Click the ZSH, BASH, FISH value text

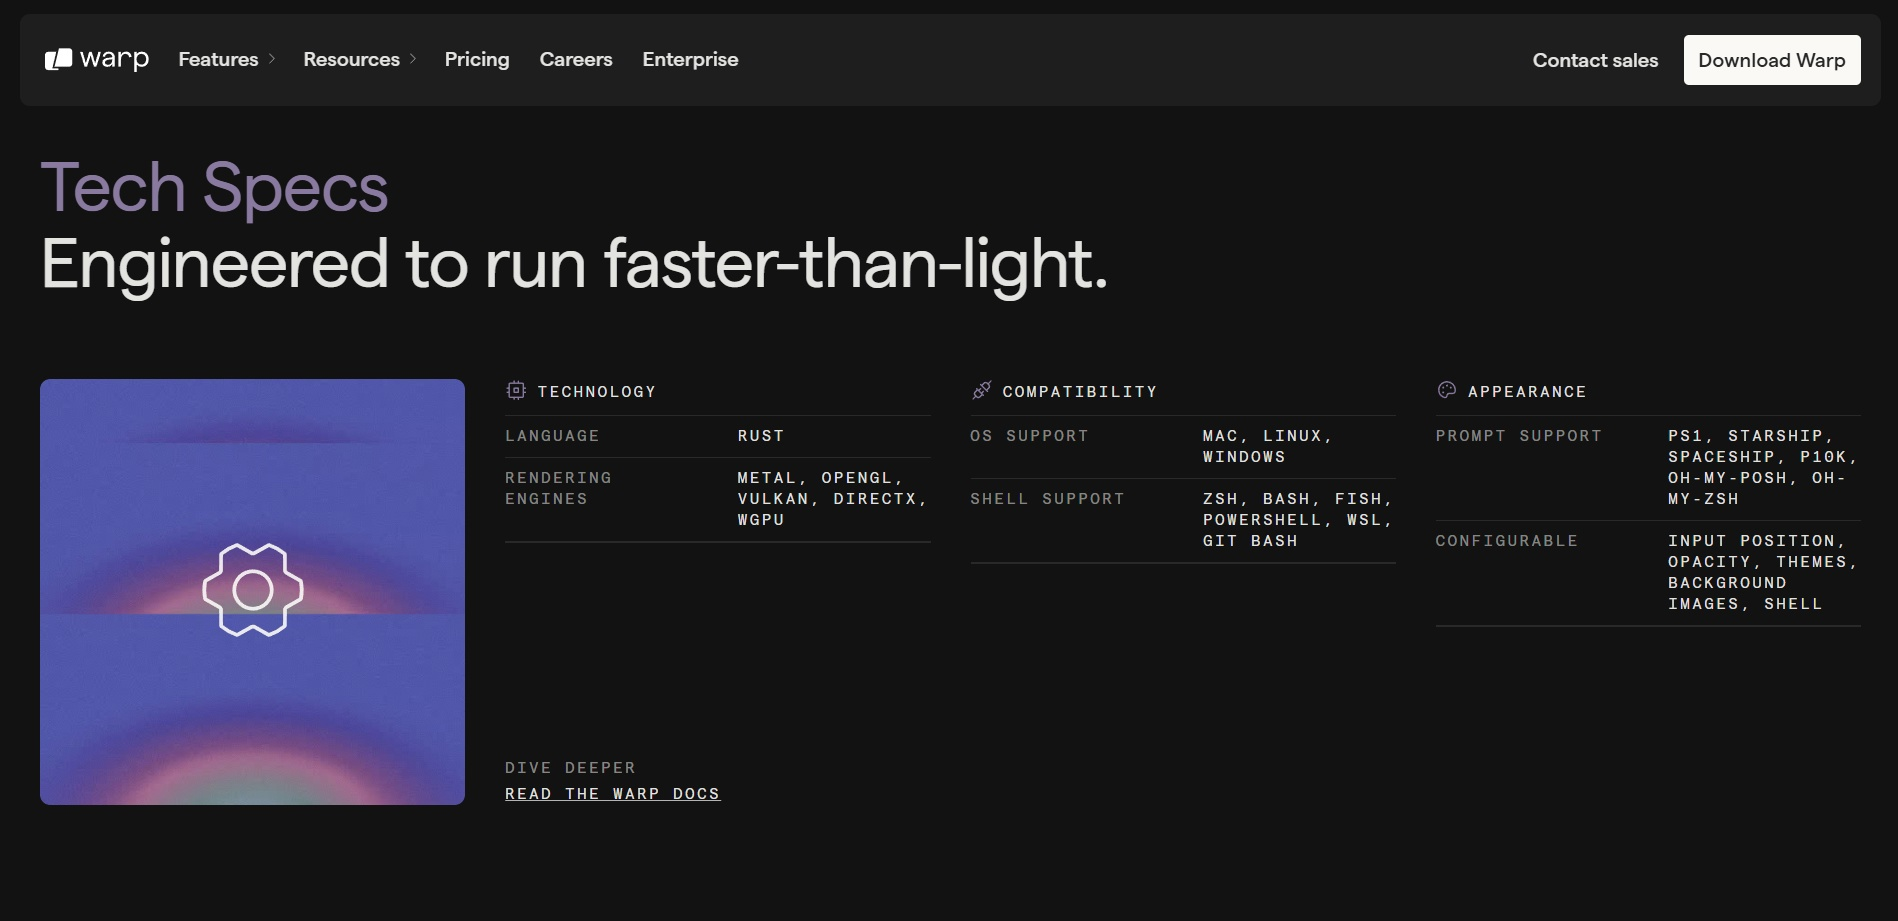pos(1298,520)
